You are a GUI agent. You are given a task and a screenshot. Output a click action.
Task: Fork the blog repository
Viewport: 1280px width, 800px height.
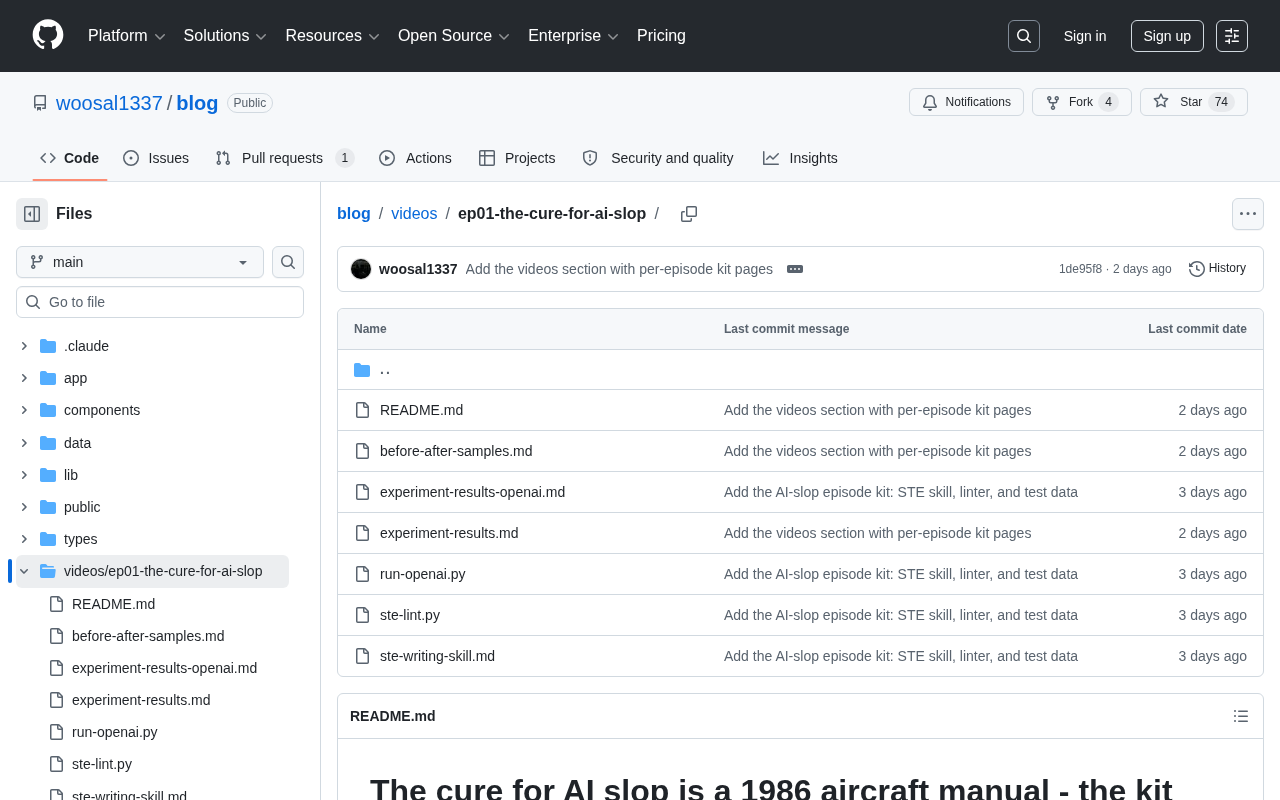[x=1081, y=102]
